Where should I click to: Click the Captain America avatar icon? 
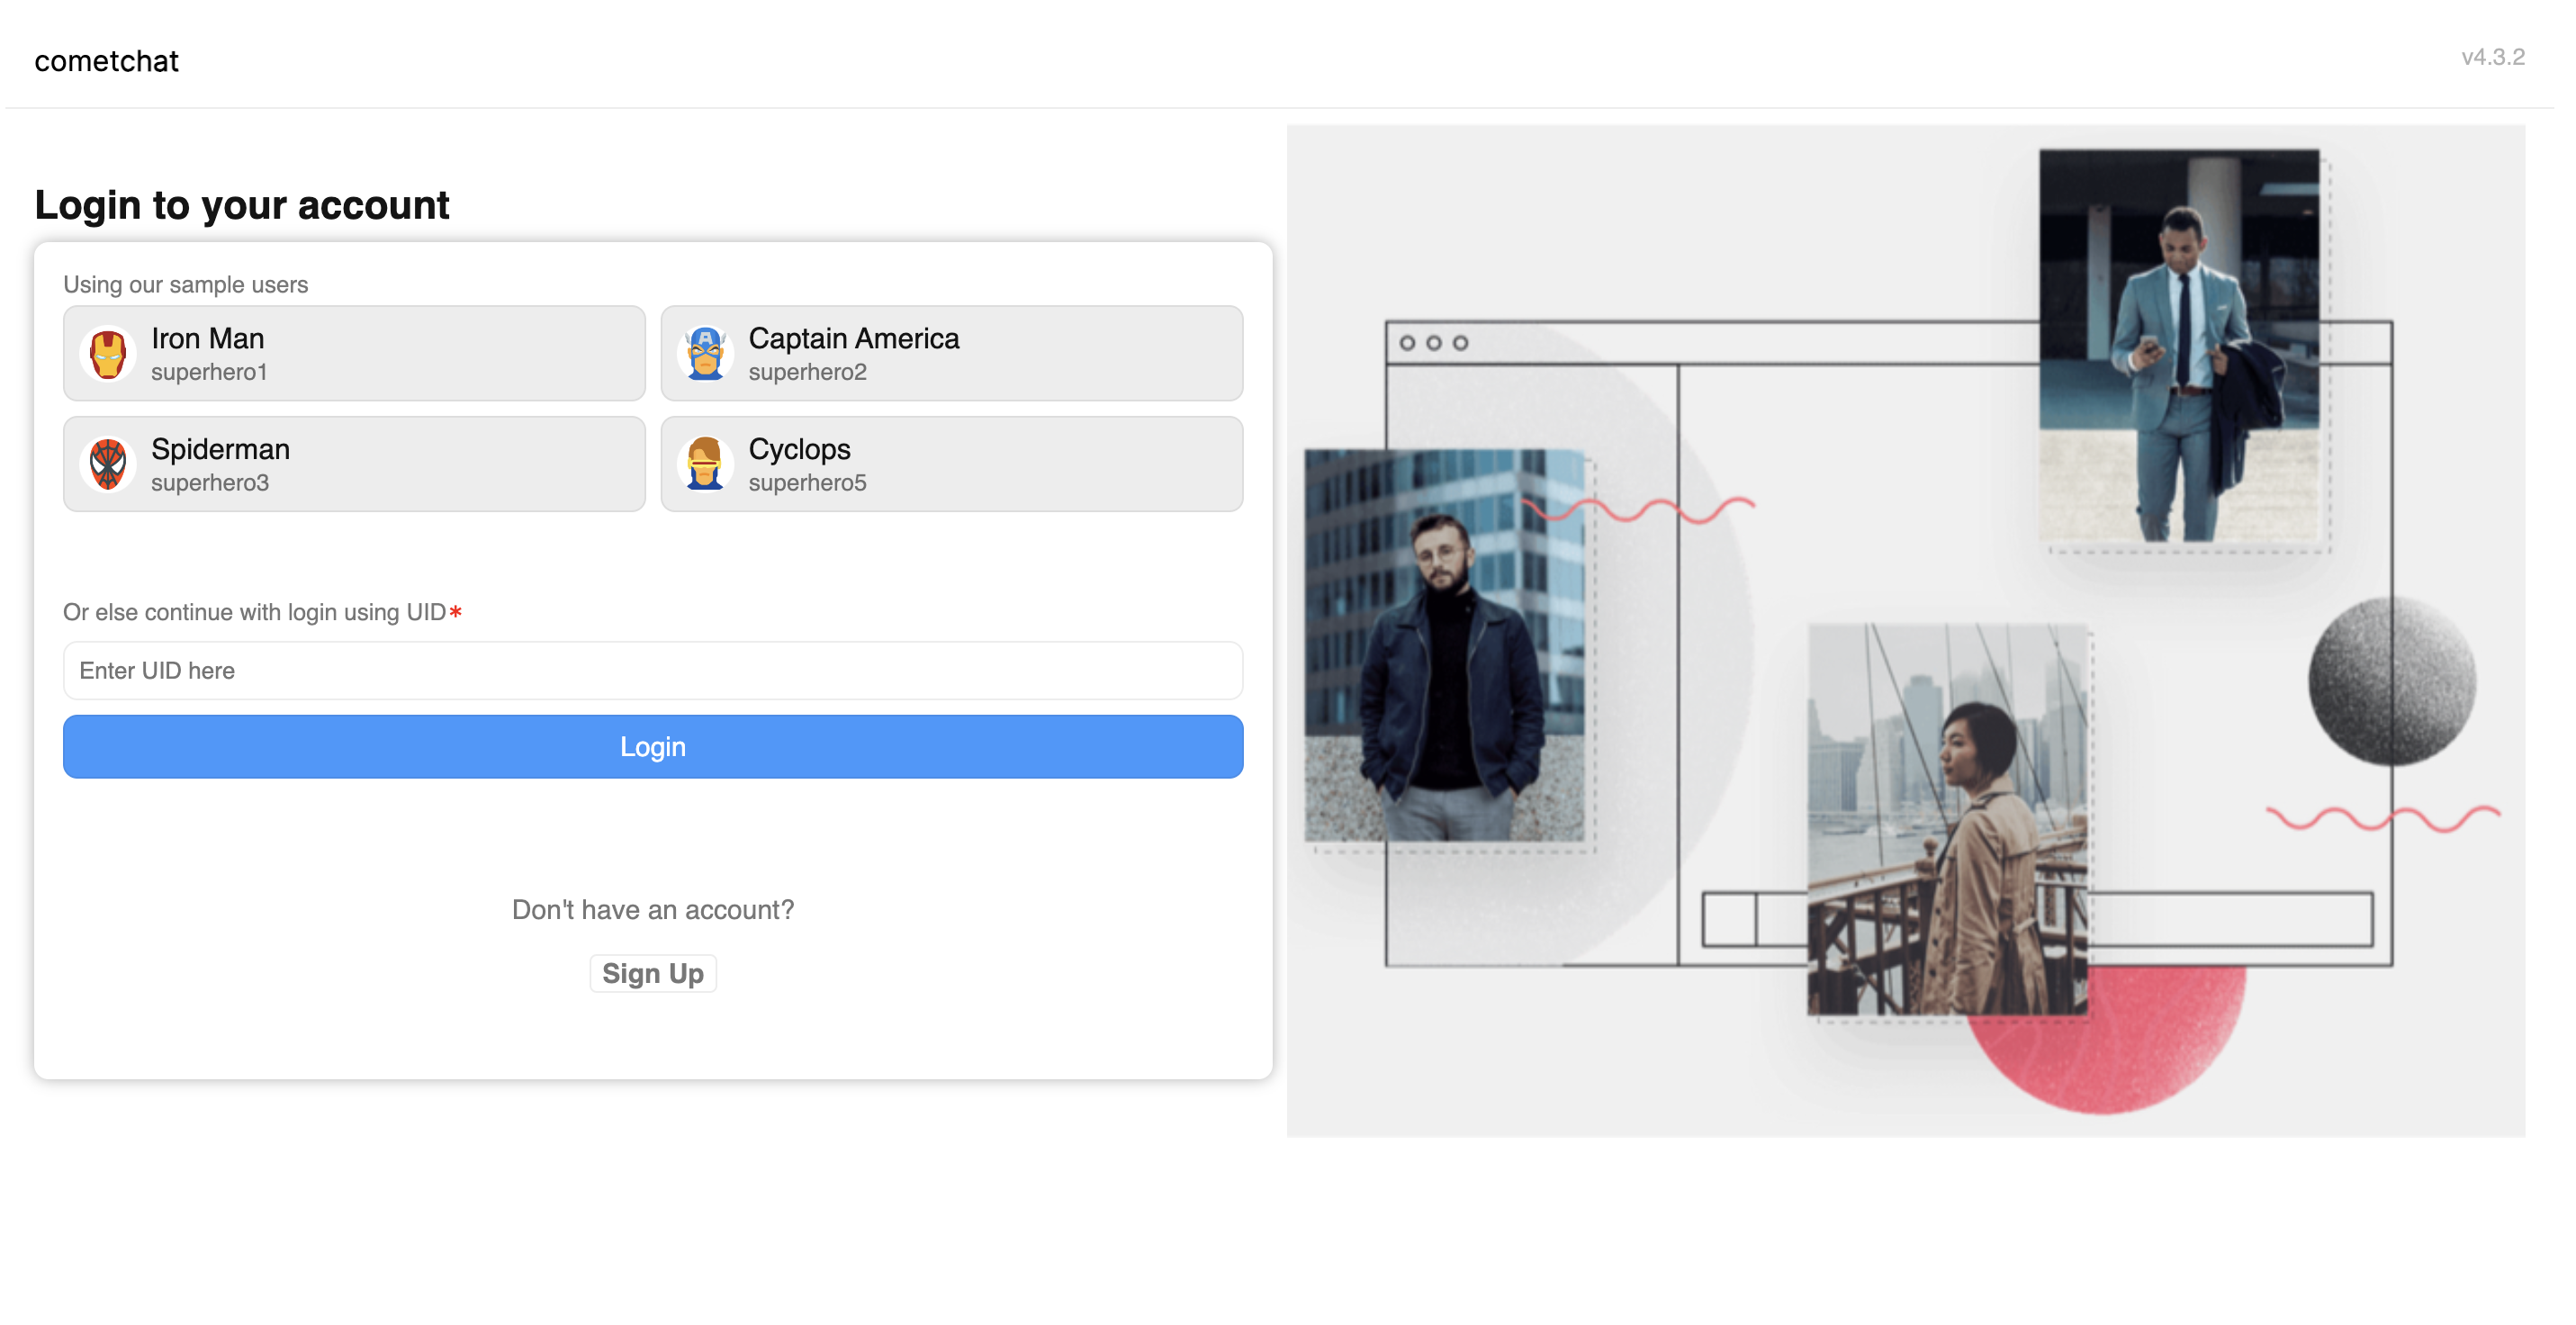click(705, 354)
